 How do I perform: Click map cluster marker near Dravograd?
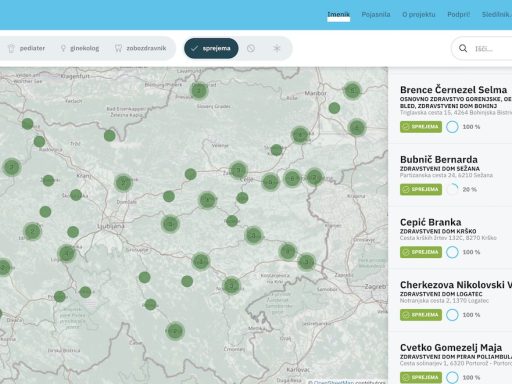(x=199, y=90)
